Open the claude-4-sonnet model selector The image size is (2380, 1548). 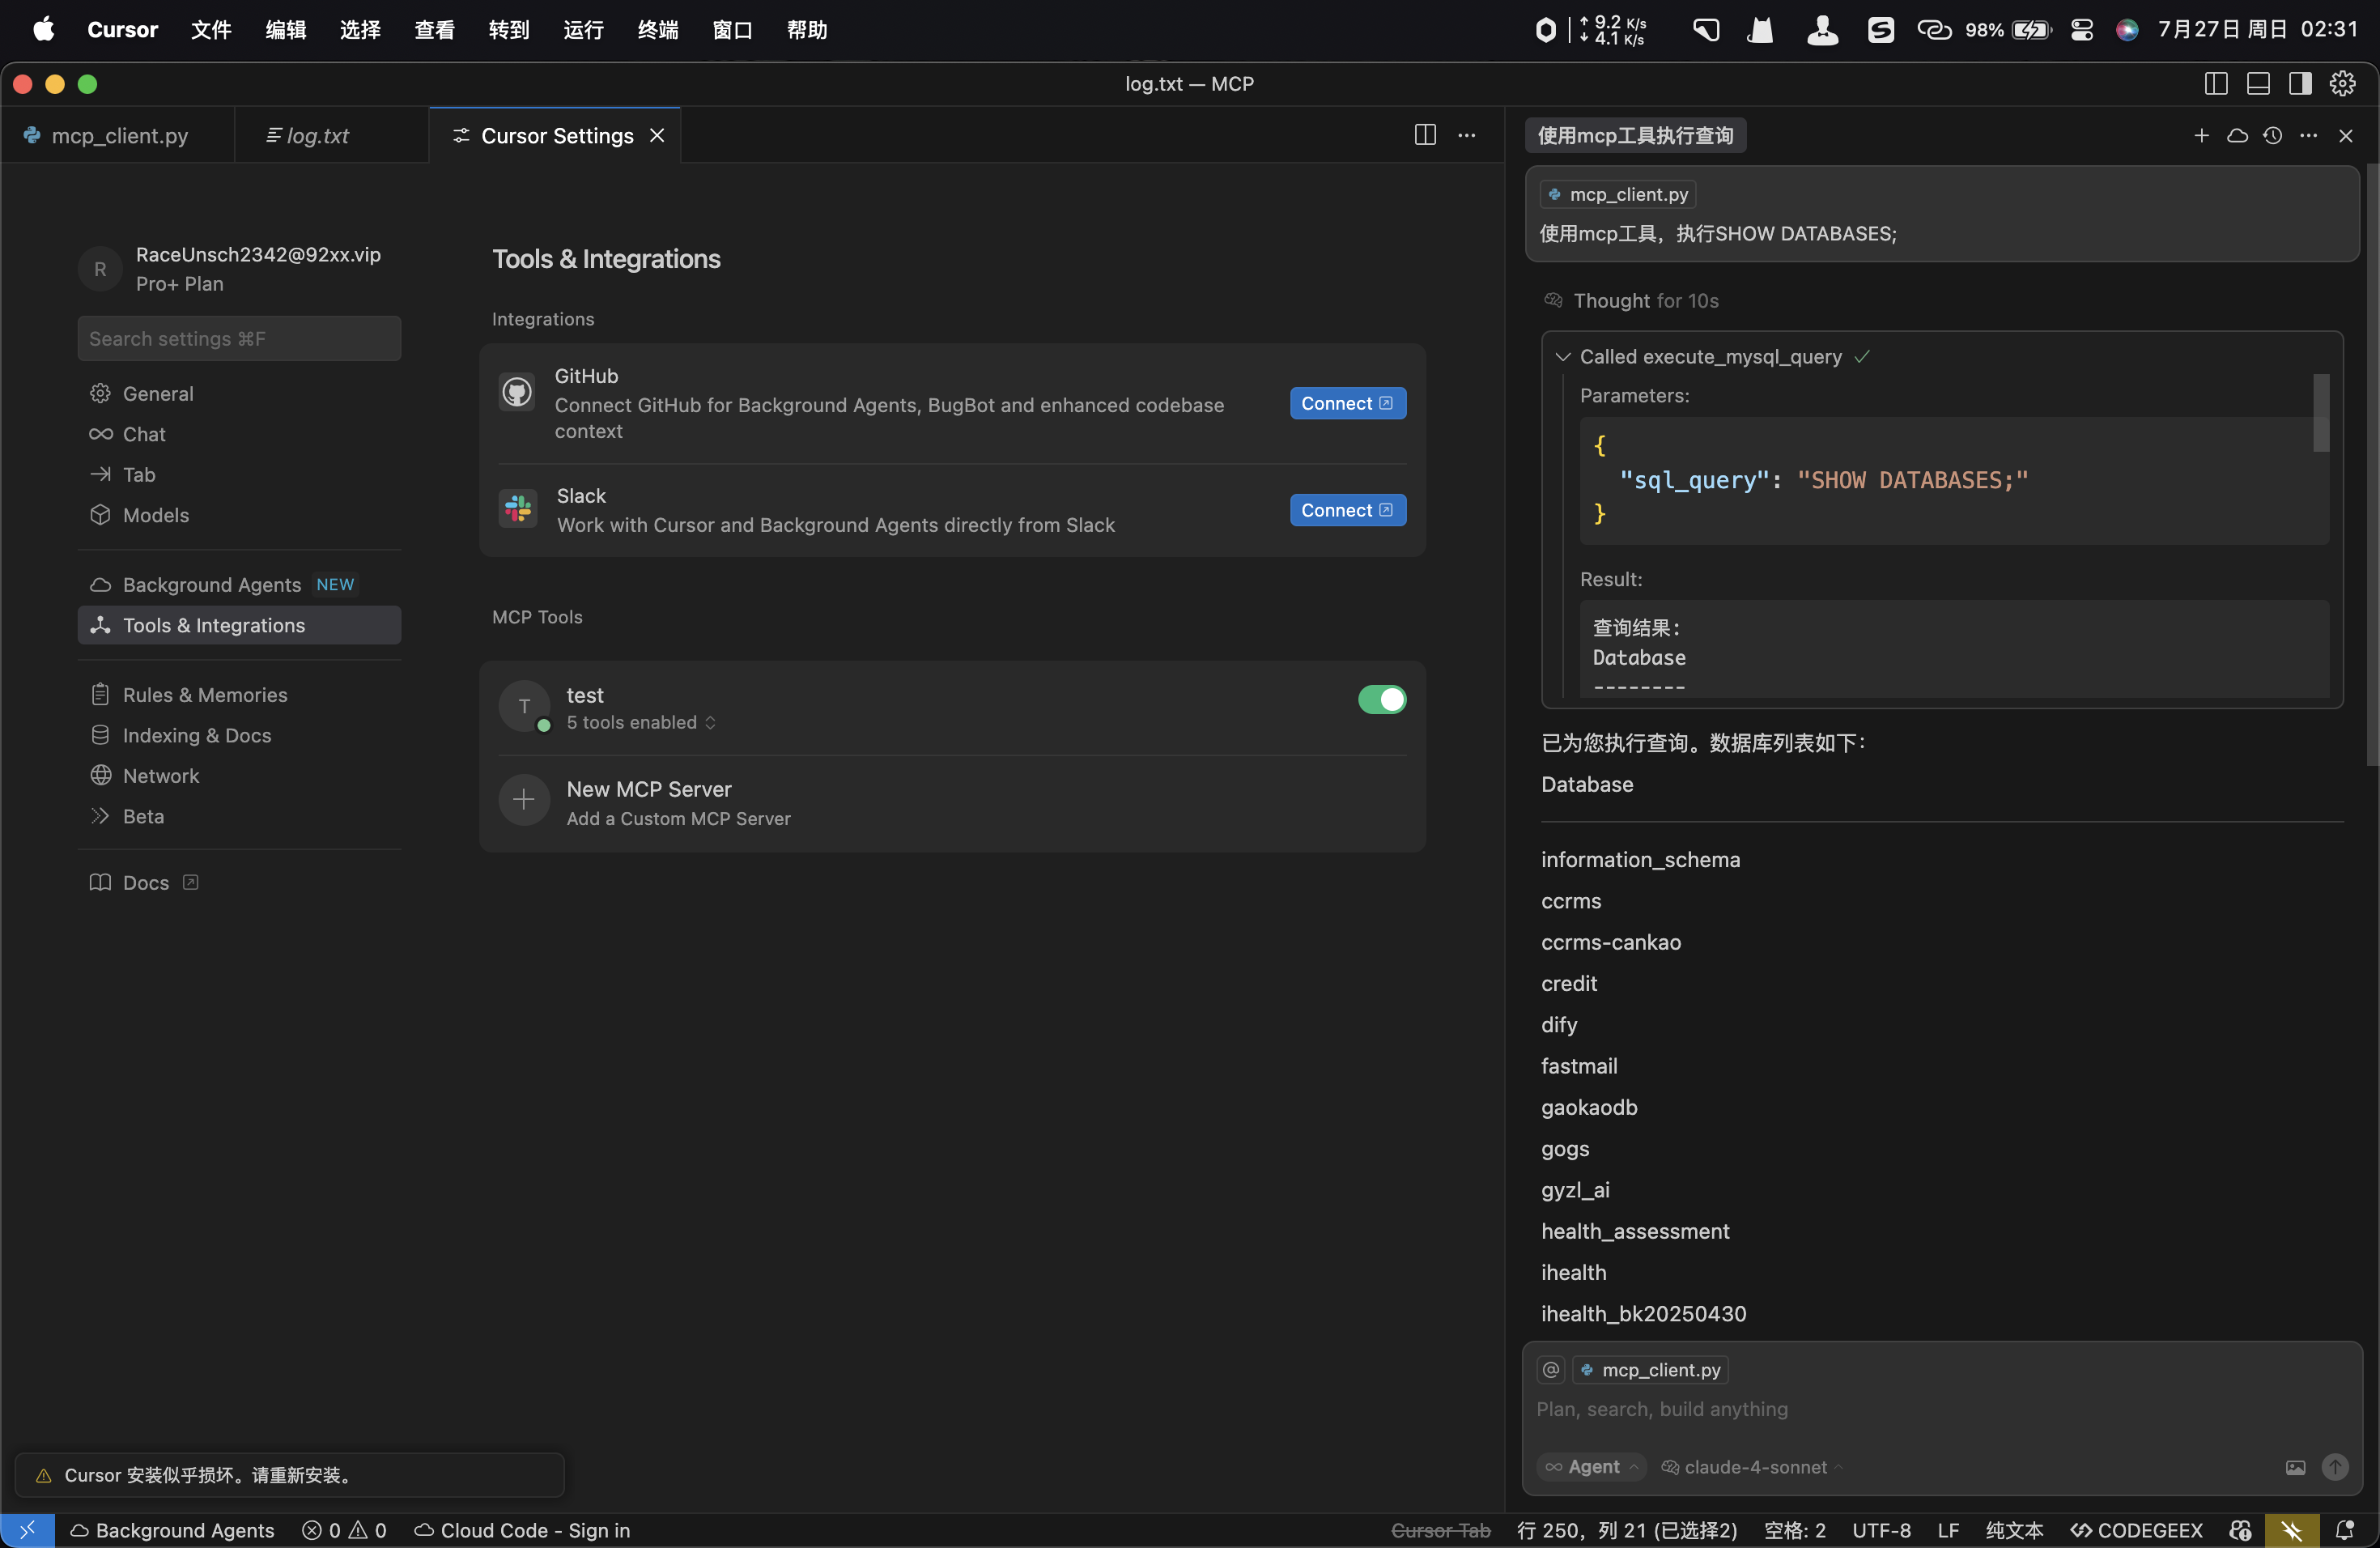(1754, 1467)
